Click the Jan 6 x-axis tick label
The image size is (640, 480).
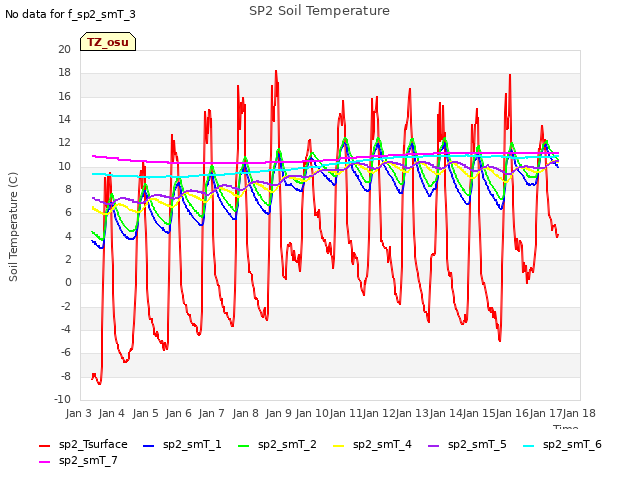(x=178, y=413)
